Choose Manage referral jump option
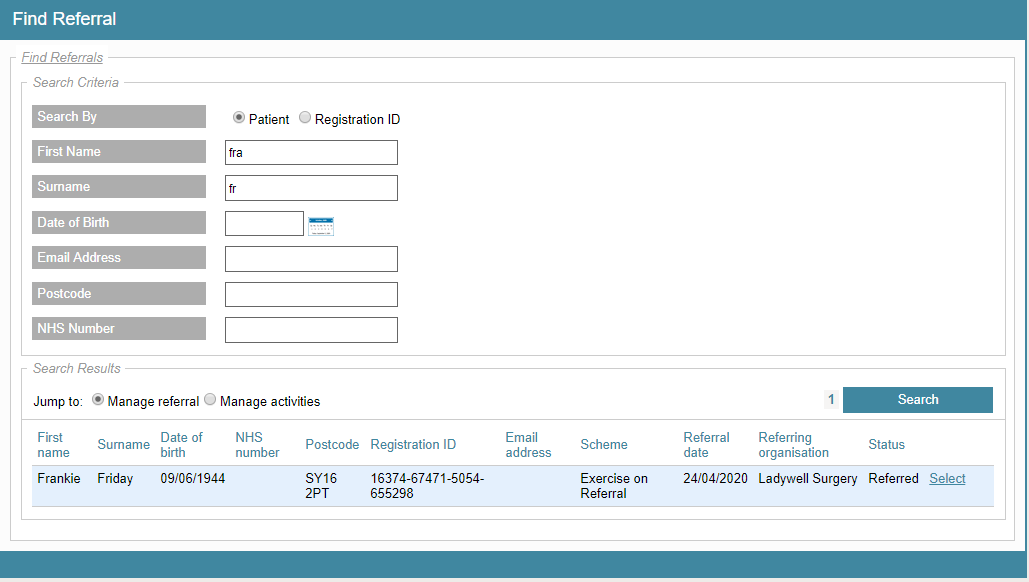The height and width of the screenshot is (582, 1029). tap(98, 400)
